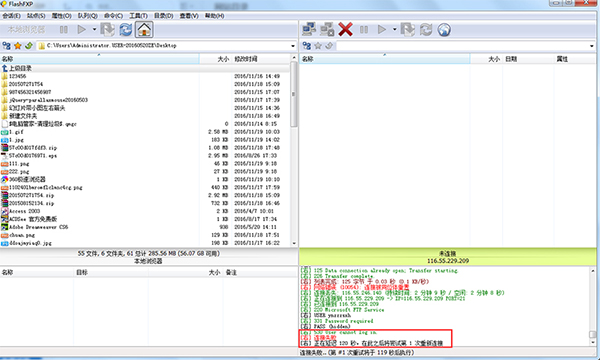600x360 pixels.
Task: Open the local pane play dropdown arrow
Action: (x=94, y=29)
